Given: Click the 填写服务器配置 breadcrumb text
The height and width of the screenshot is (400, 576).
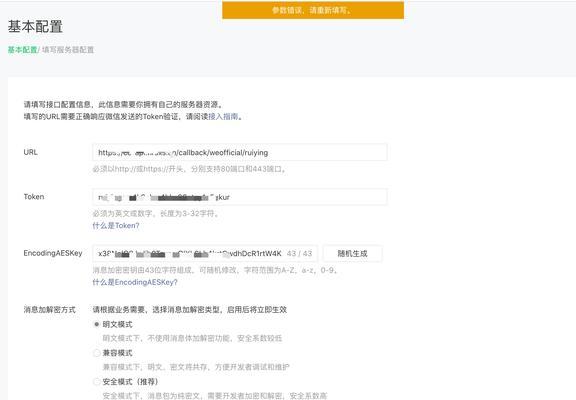Looking at the screenshot, I should [68, 50].
